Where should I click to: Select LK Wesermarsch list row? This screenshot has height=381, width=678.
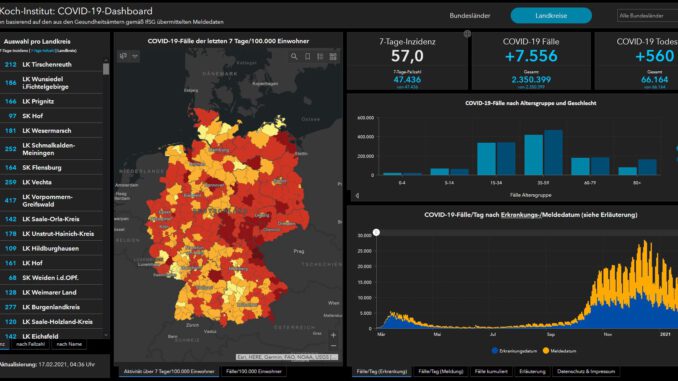[x=51, y=131]
